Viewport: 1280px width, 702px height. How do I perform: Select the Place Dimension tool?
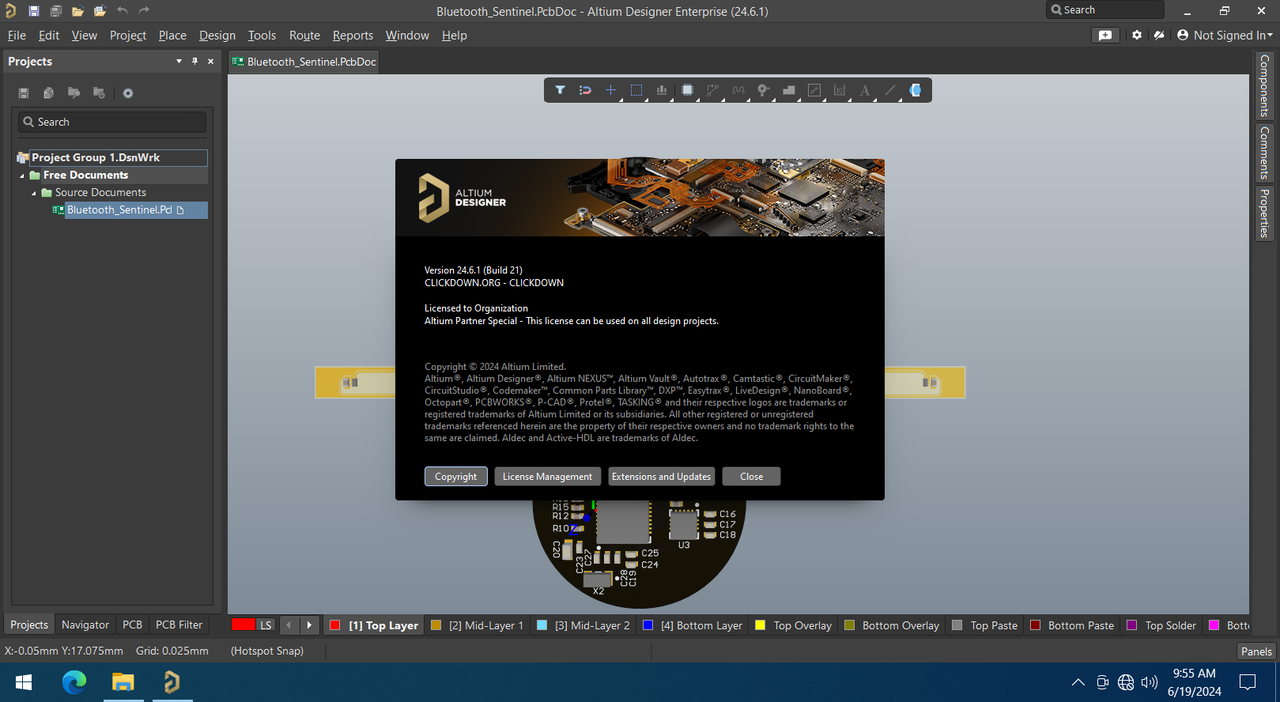tap(840, 90)
